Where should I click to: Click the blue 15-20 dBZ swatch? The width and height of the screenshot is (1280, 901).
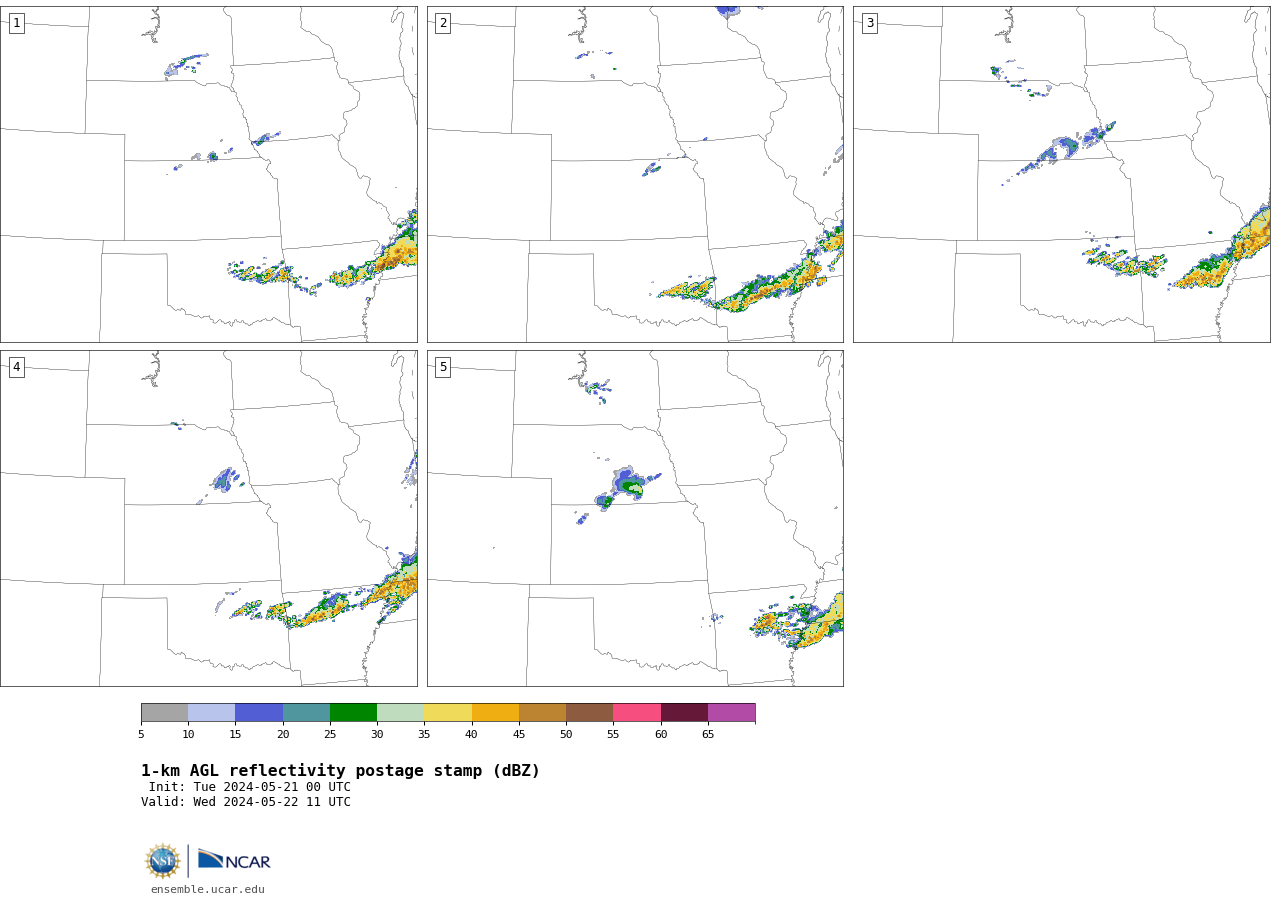click(x=259, y=712)
